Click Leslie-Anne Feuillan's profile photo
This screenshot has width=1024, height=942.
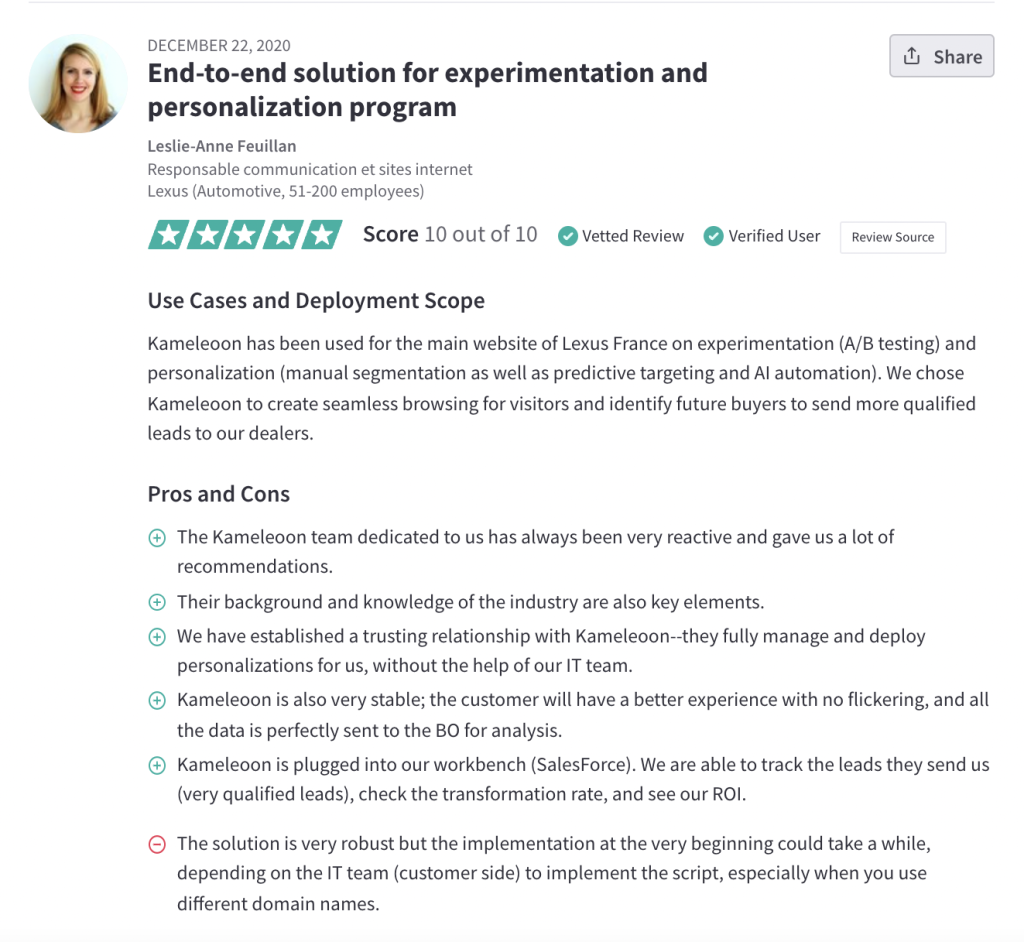tap(78, 83)
